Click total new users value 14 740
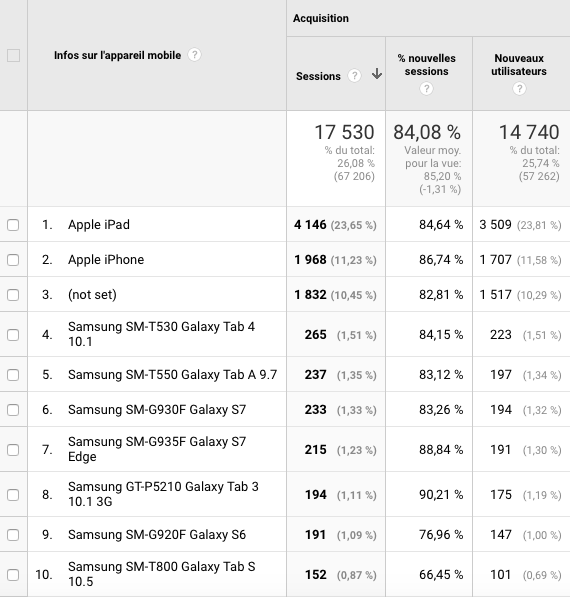Screen dimensions: 570x597 click(x=529, y=132)
